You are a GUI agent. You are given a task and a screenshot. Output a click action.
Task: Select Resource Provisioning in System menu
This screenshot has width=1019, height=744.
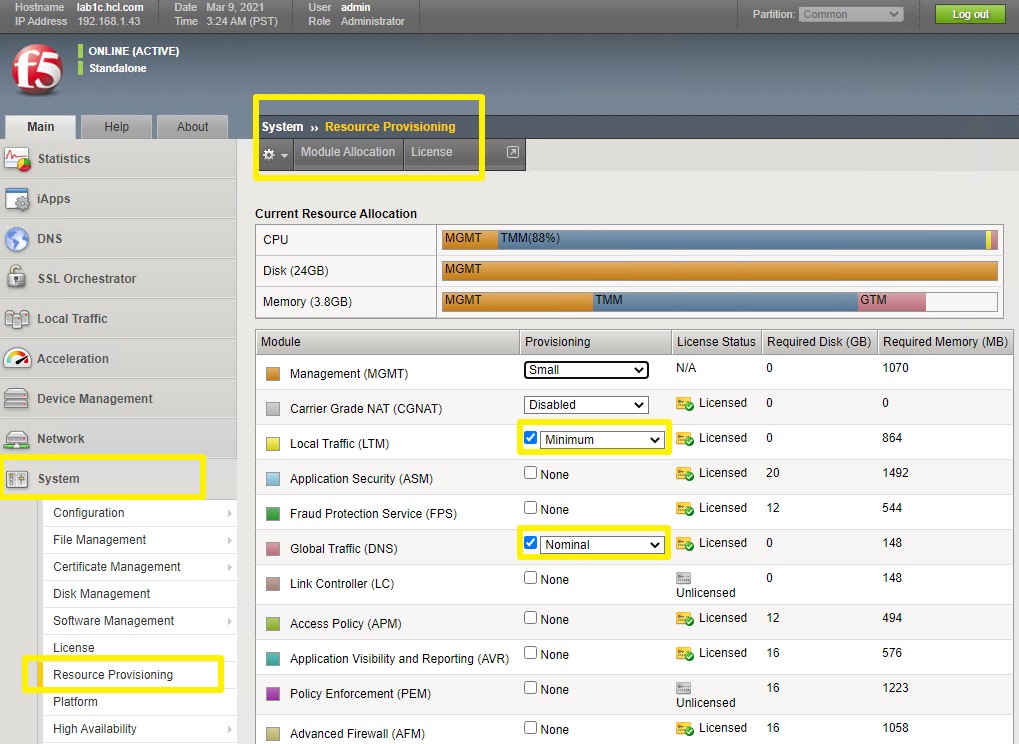[113, 675]
